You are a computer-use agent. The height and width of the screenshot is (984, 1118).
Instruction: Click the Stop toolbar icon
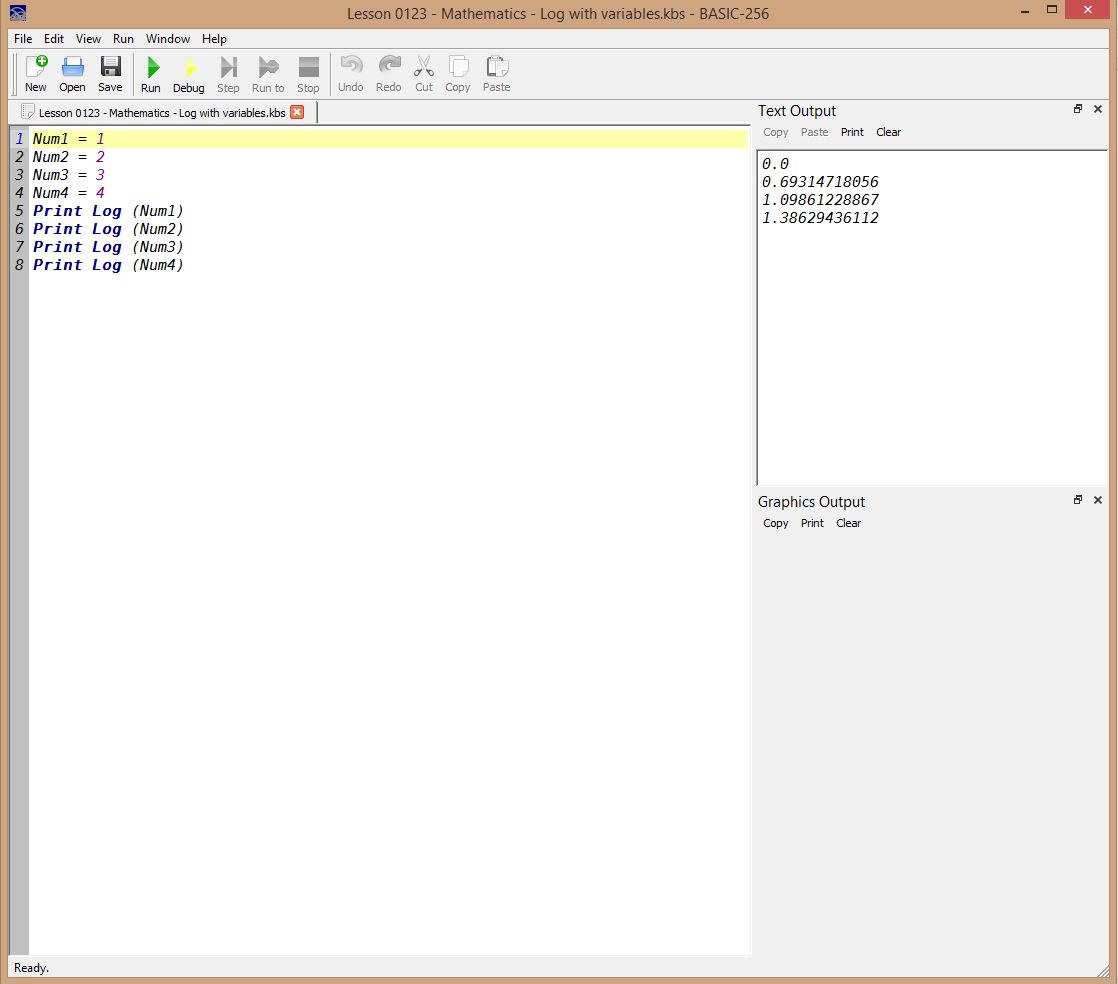(x=308, y=74)
